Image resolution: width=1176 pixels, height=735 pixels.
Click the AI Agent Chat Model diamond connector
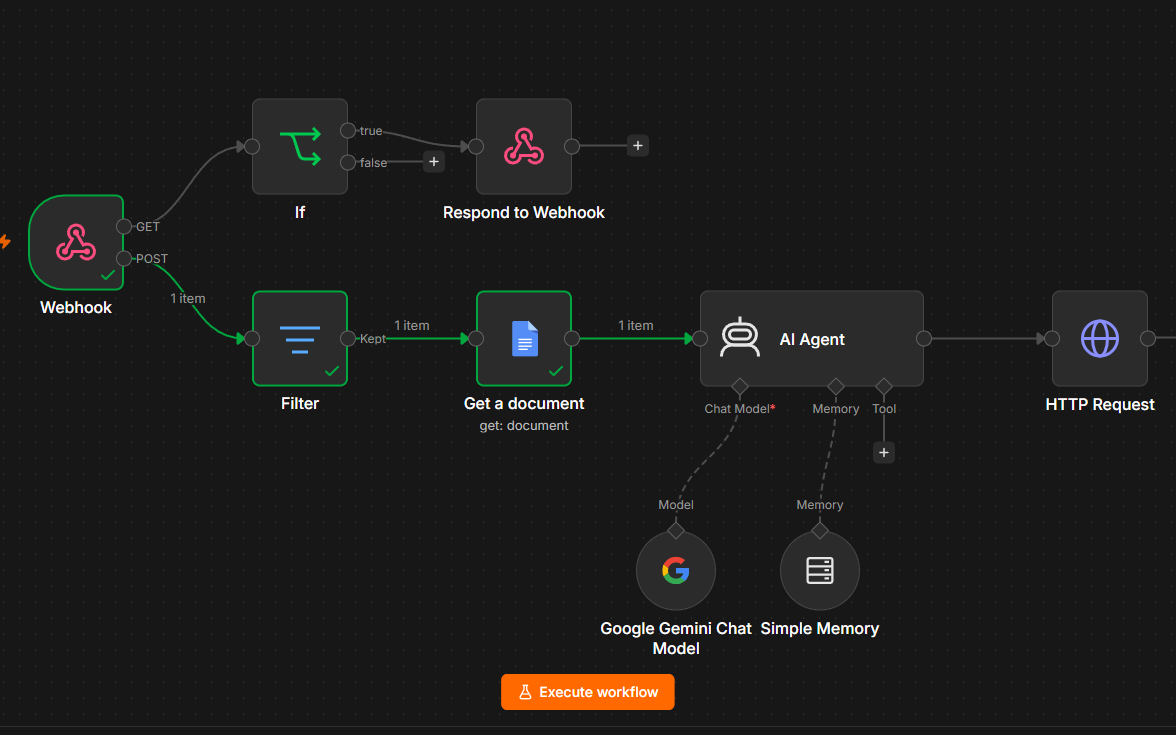740,386
